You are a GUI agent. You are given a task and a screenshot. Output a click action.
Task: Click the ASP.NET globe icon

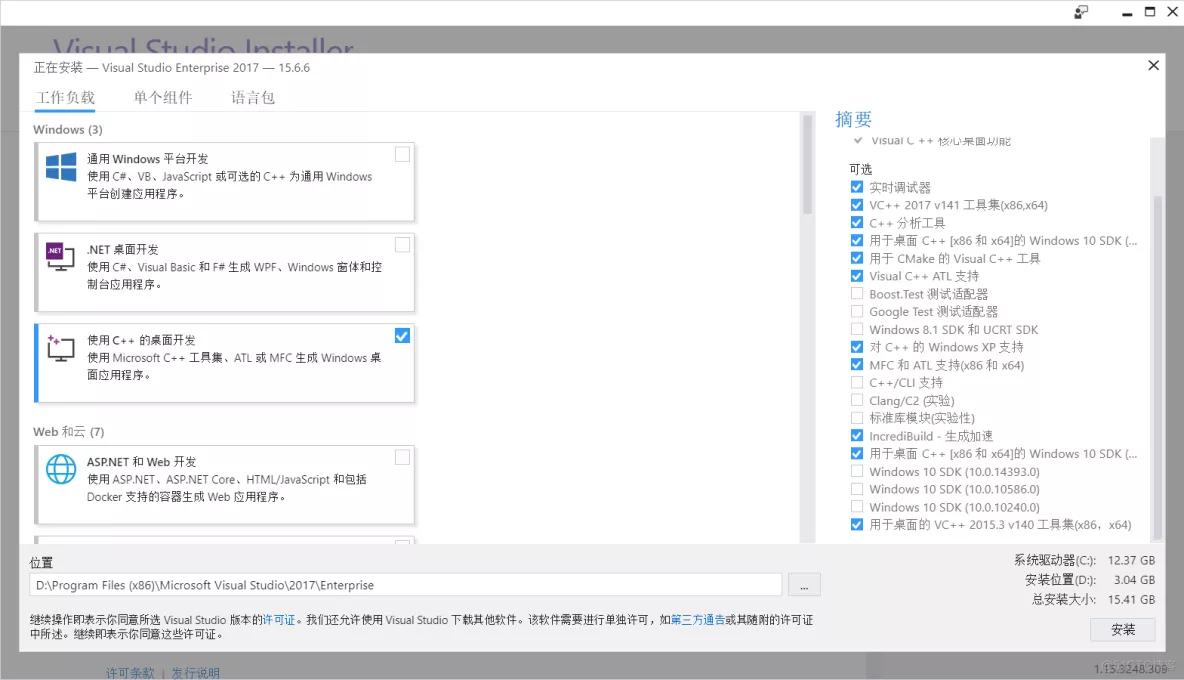(61, 469)
